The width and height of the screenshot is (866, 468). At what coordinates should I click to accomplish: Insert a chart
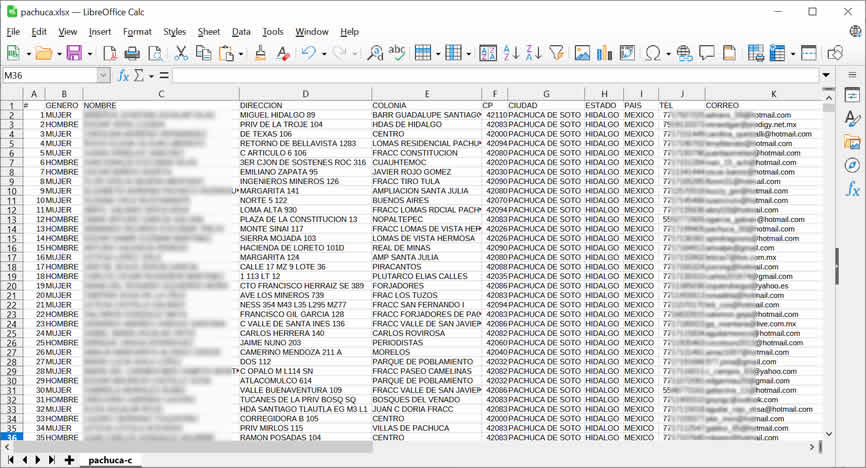[x=605, y=53]
